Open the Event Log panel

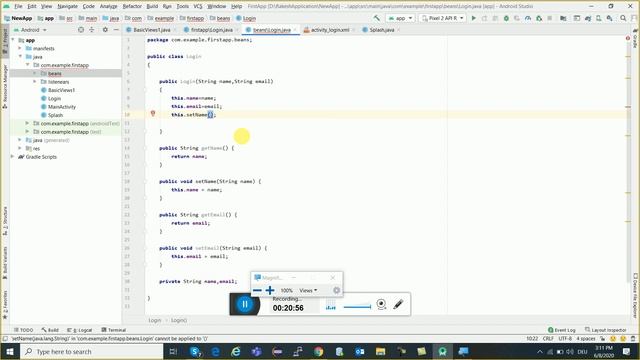click(562, 330)
